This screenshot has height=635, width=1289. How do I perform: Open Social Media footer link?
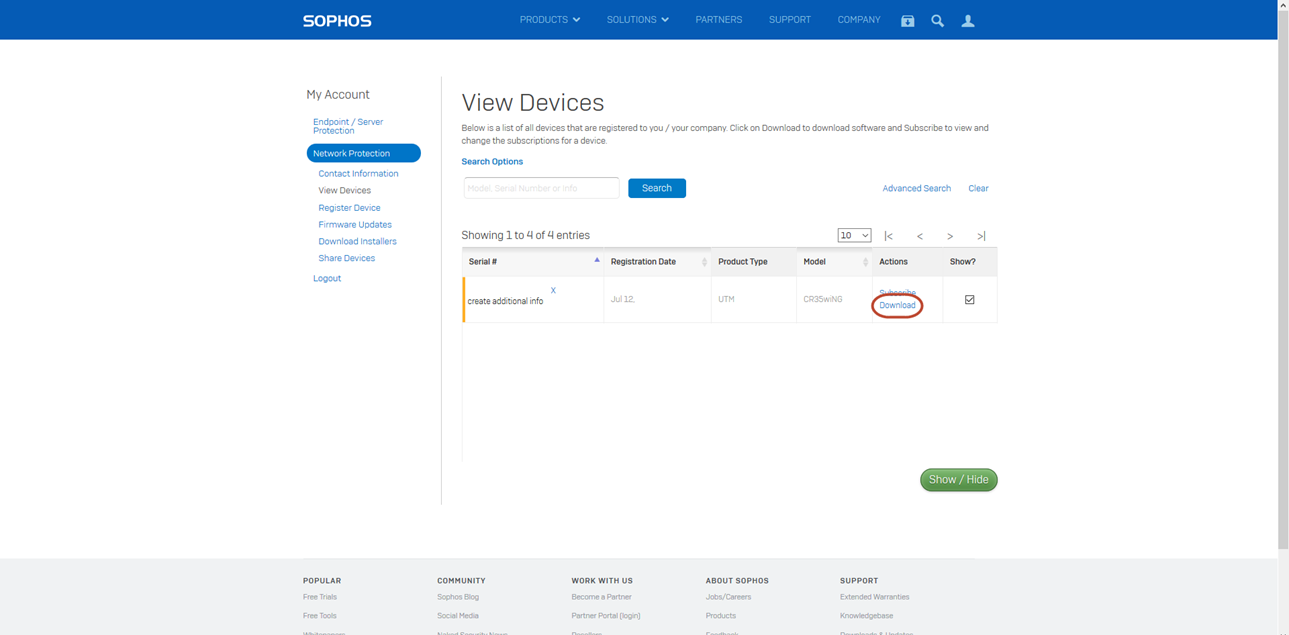[458, 616]
